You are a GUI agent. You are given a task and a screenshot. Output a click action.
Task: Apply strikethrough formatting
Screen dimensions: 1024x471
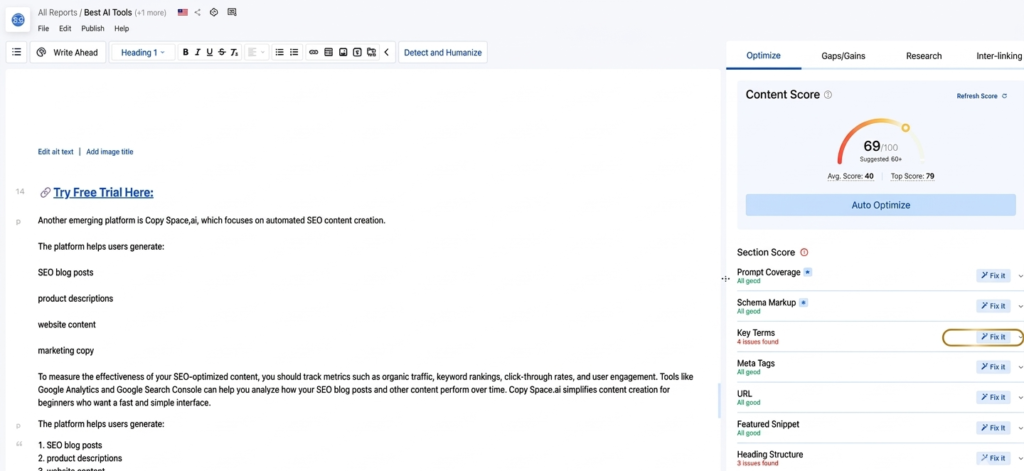(x=221, y=52)
